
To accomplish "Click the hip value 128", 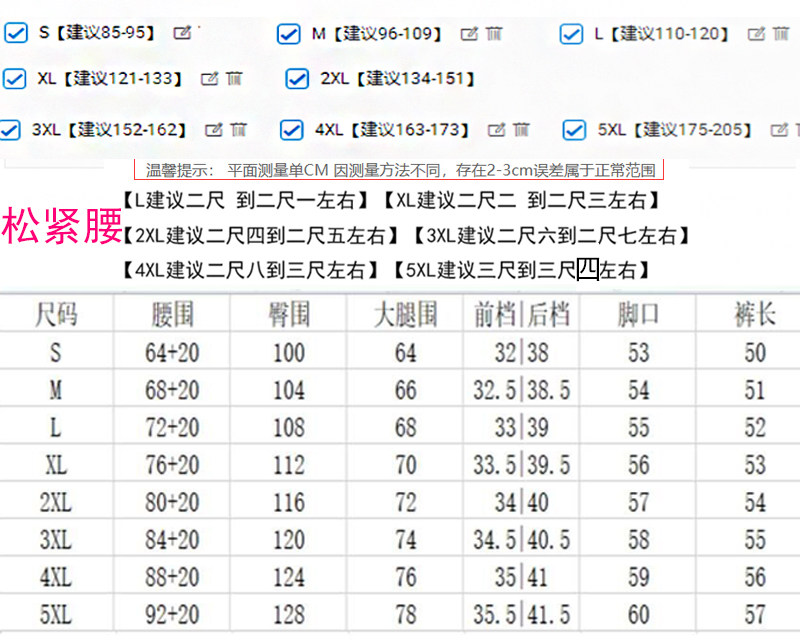I will pyautogui.click(x=289, y=615).
